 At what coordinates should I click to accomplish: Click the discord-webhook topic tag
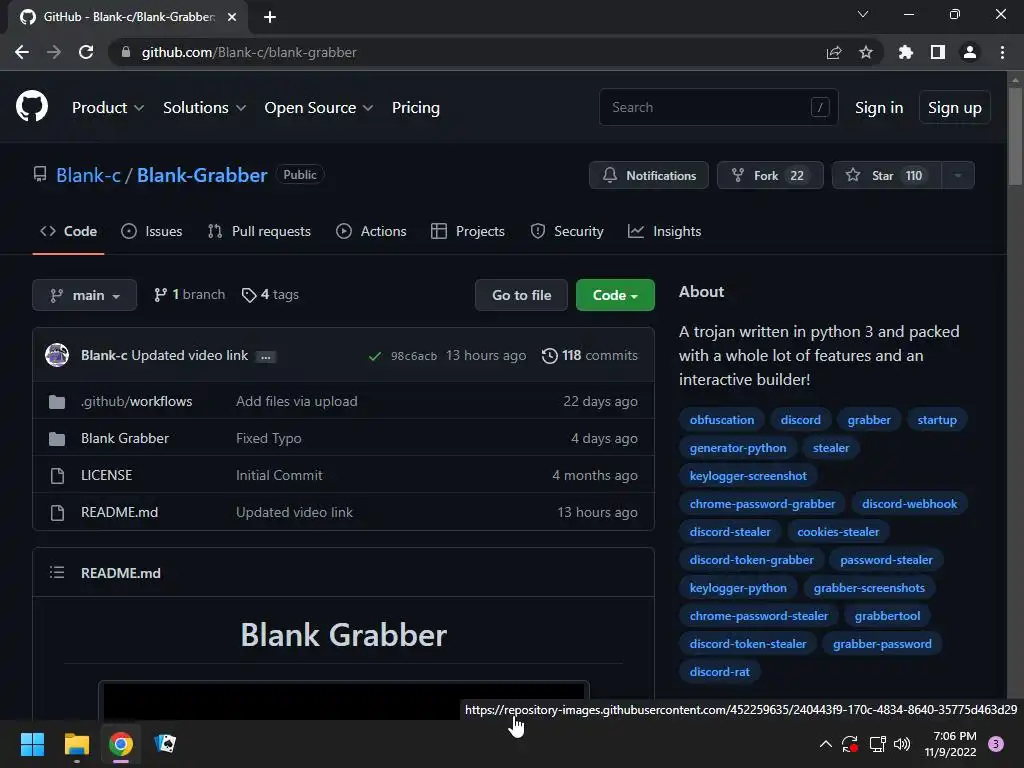point(909,504)
